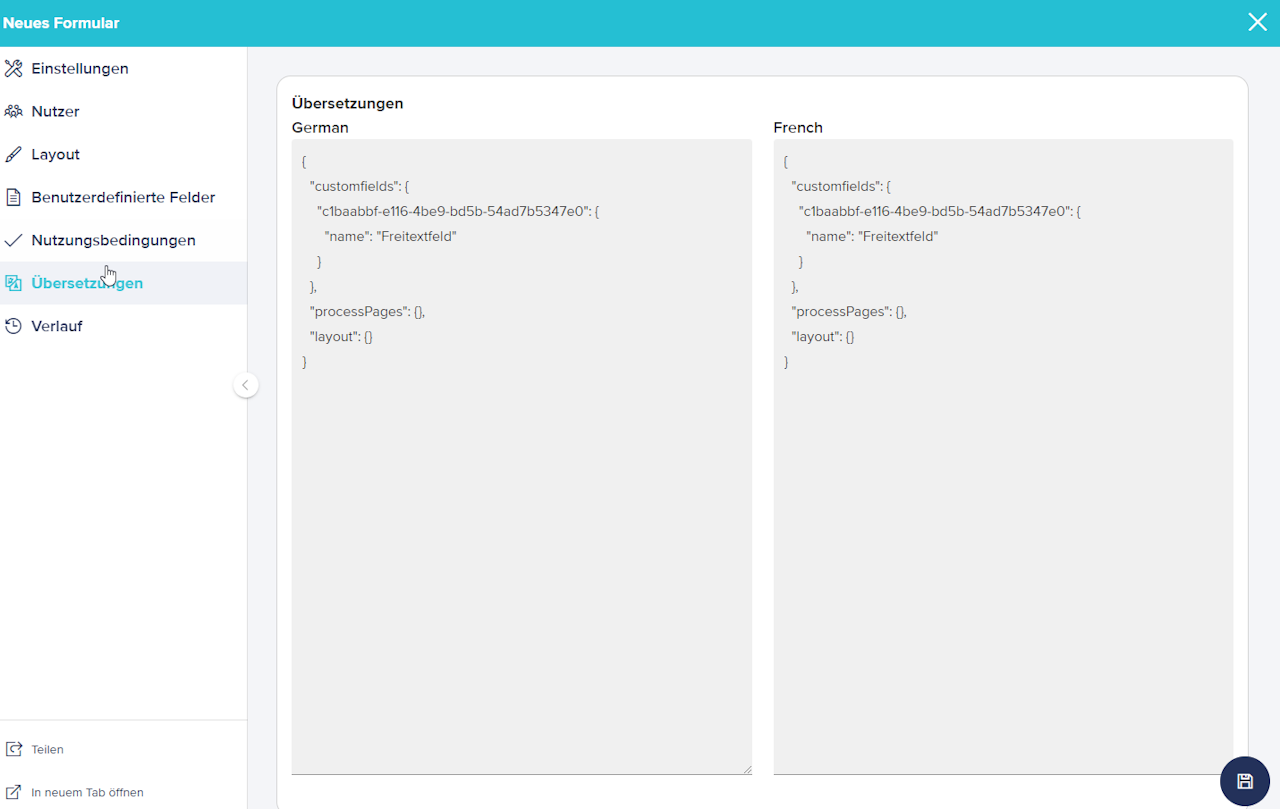Collapse the sidebar with chevron arrow
This screenshot has width=1280, height=809.
click(246, 385)
